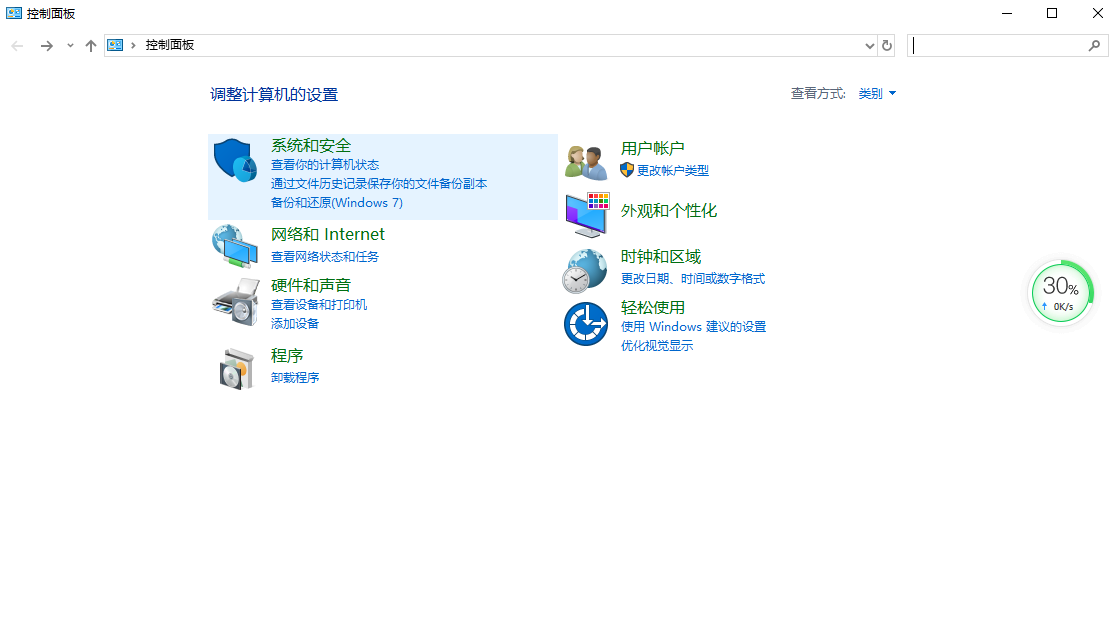Image resolution: width=1111 pixels, height=623 pixels.
Task: Click the up arrow navigation icon
Action: 90,45
